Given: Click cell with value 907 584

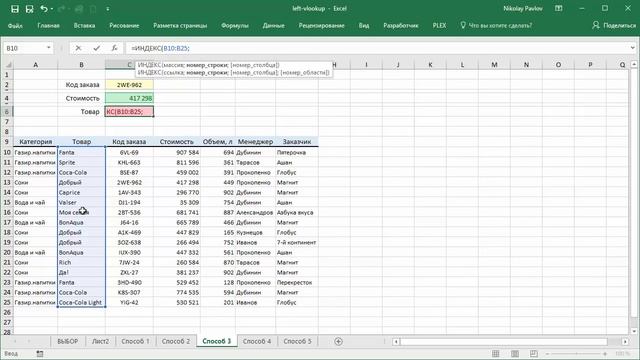Looking at the screenshot, I should point(177,152).
